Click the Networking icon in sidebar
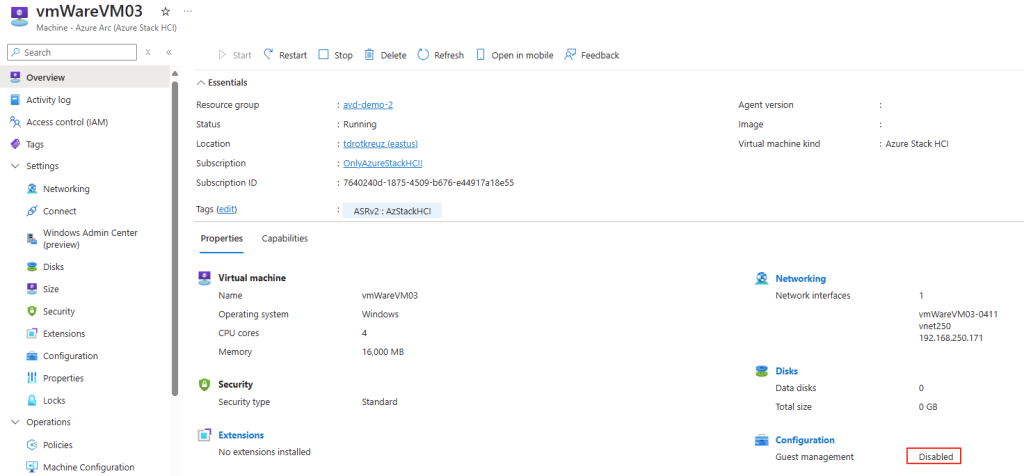Image resolution: width=1024 pixels, height=476 pixels. 32,189
